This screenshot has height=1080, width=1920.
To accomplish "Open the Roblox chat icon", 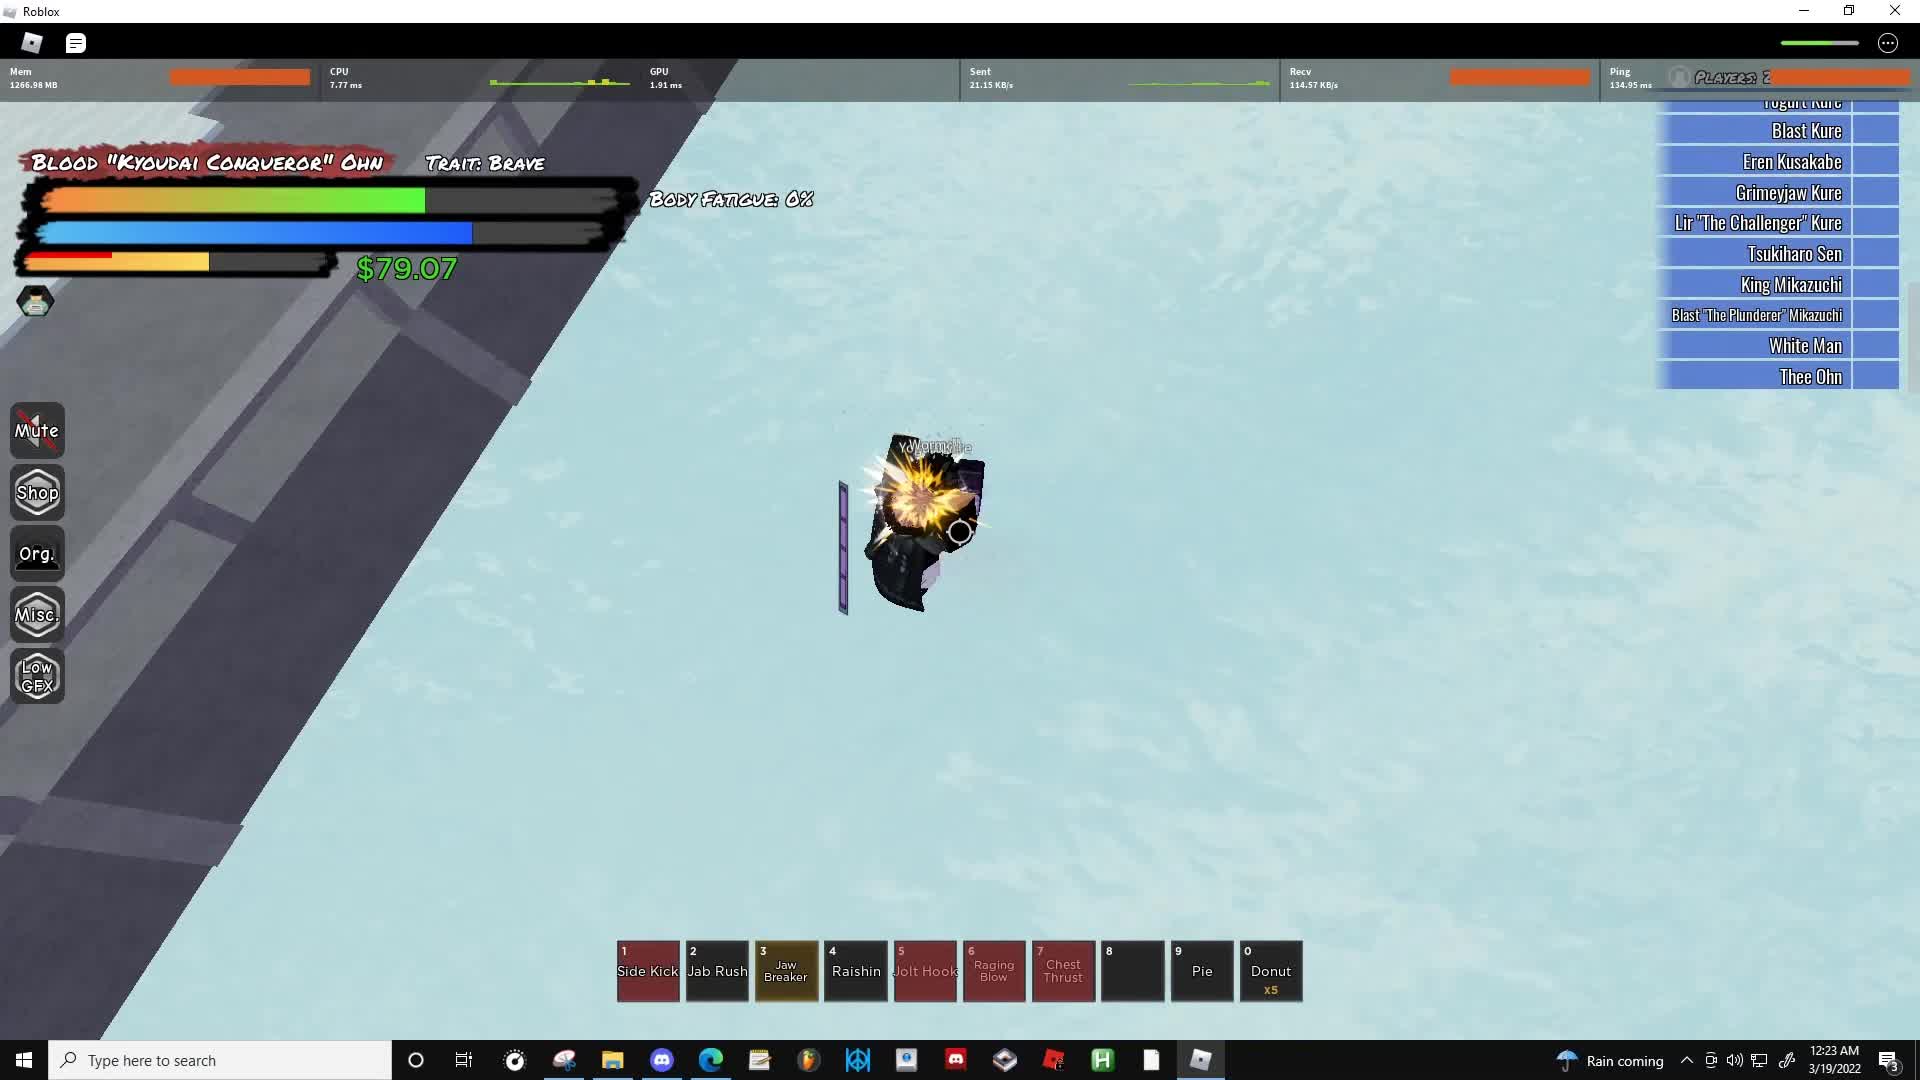I will coord(76,43).
